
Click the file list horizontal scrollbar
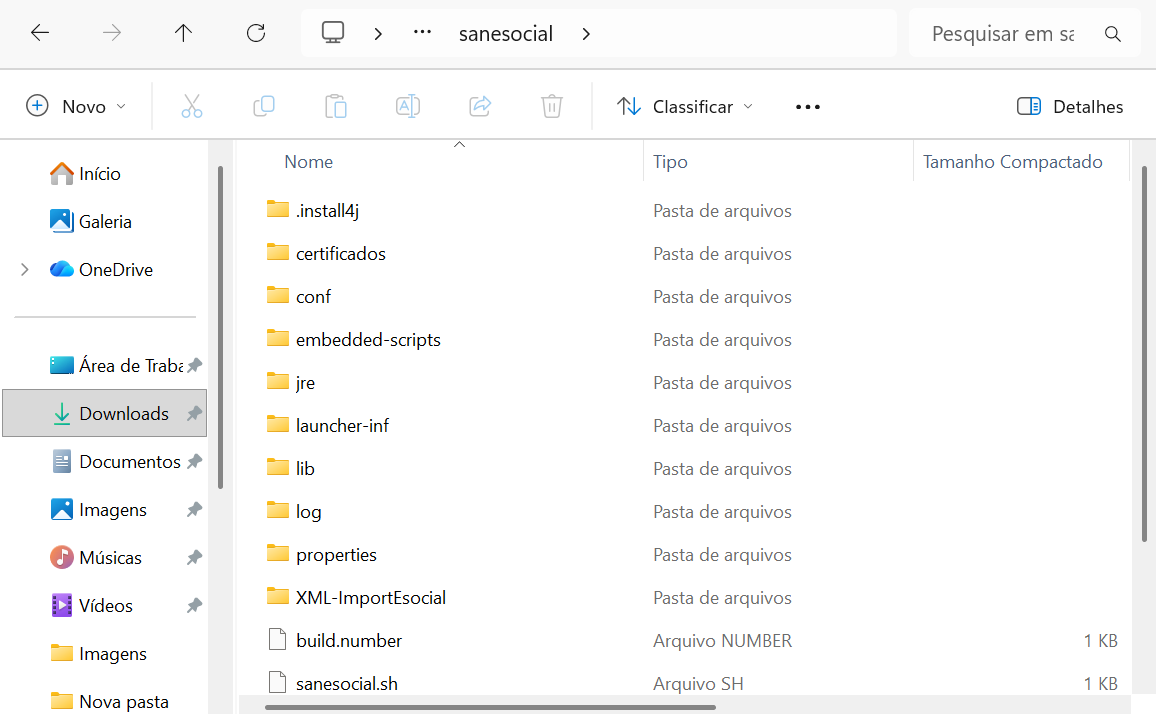click(x=490, y=707)
